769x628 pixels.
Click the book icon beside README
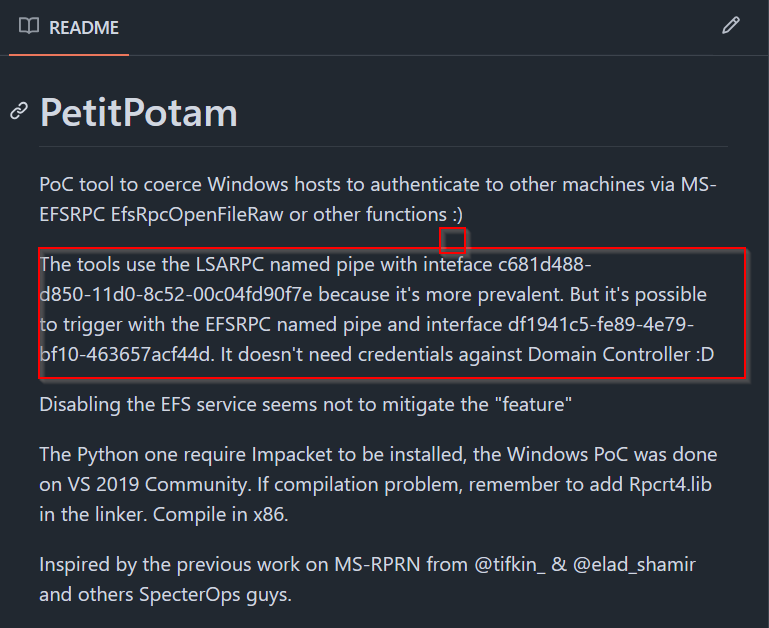pos(29,26)
